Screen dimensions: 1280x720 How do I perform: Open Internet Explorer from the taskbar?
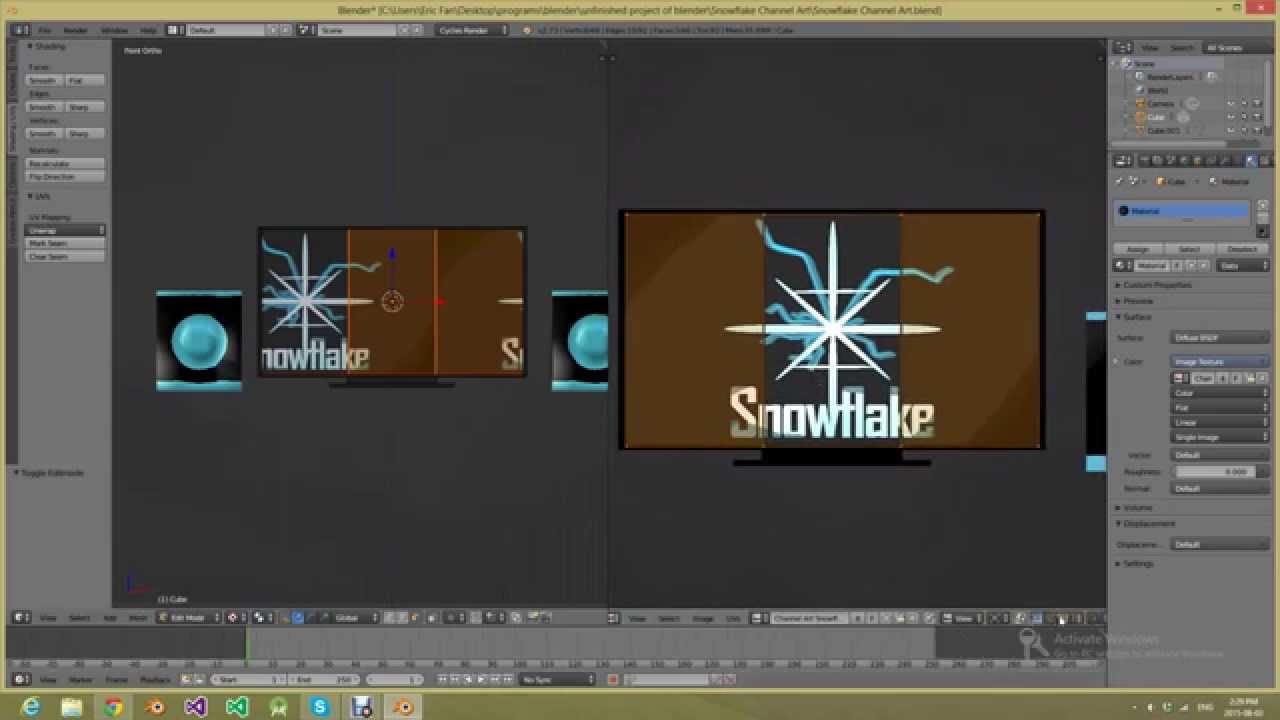point(30,707)
